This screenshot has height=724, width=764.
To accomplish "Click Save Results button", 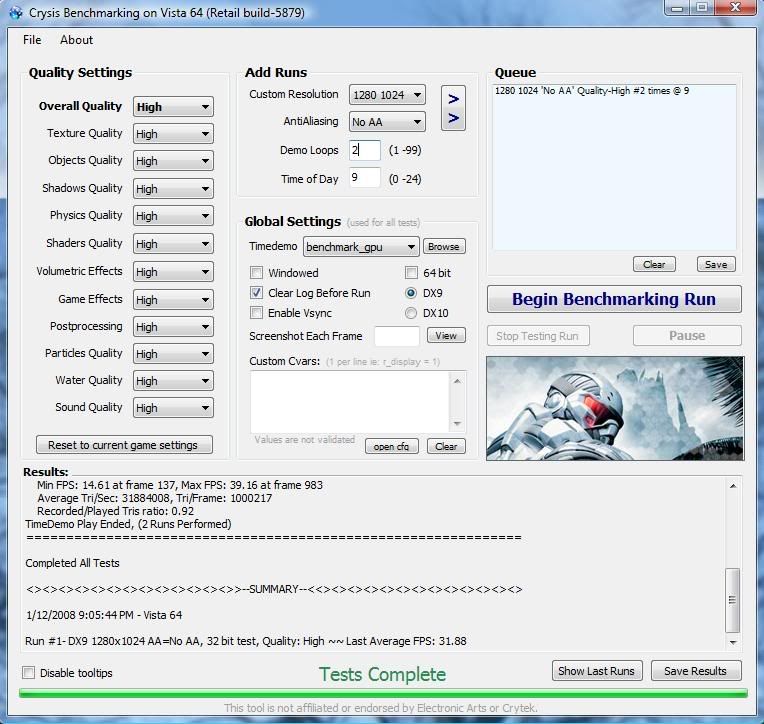I will click(x=696, y=671).
